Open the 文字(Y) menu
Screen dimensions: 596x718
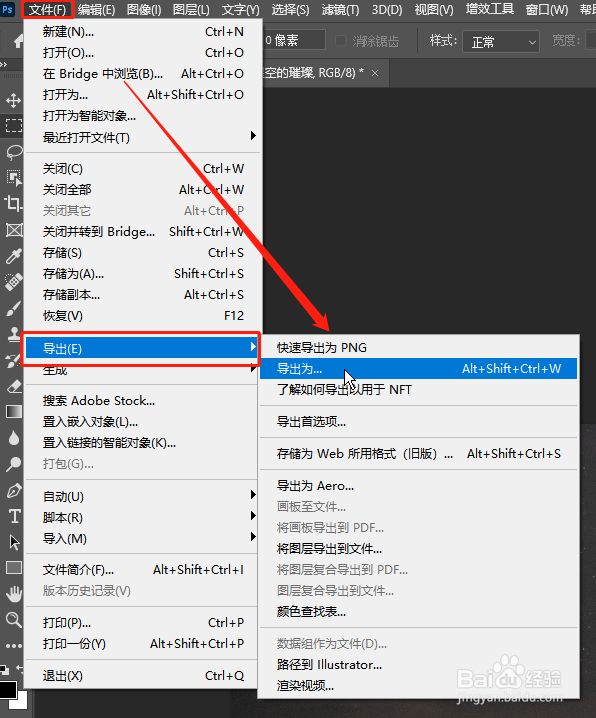(240, 9)
